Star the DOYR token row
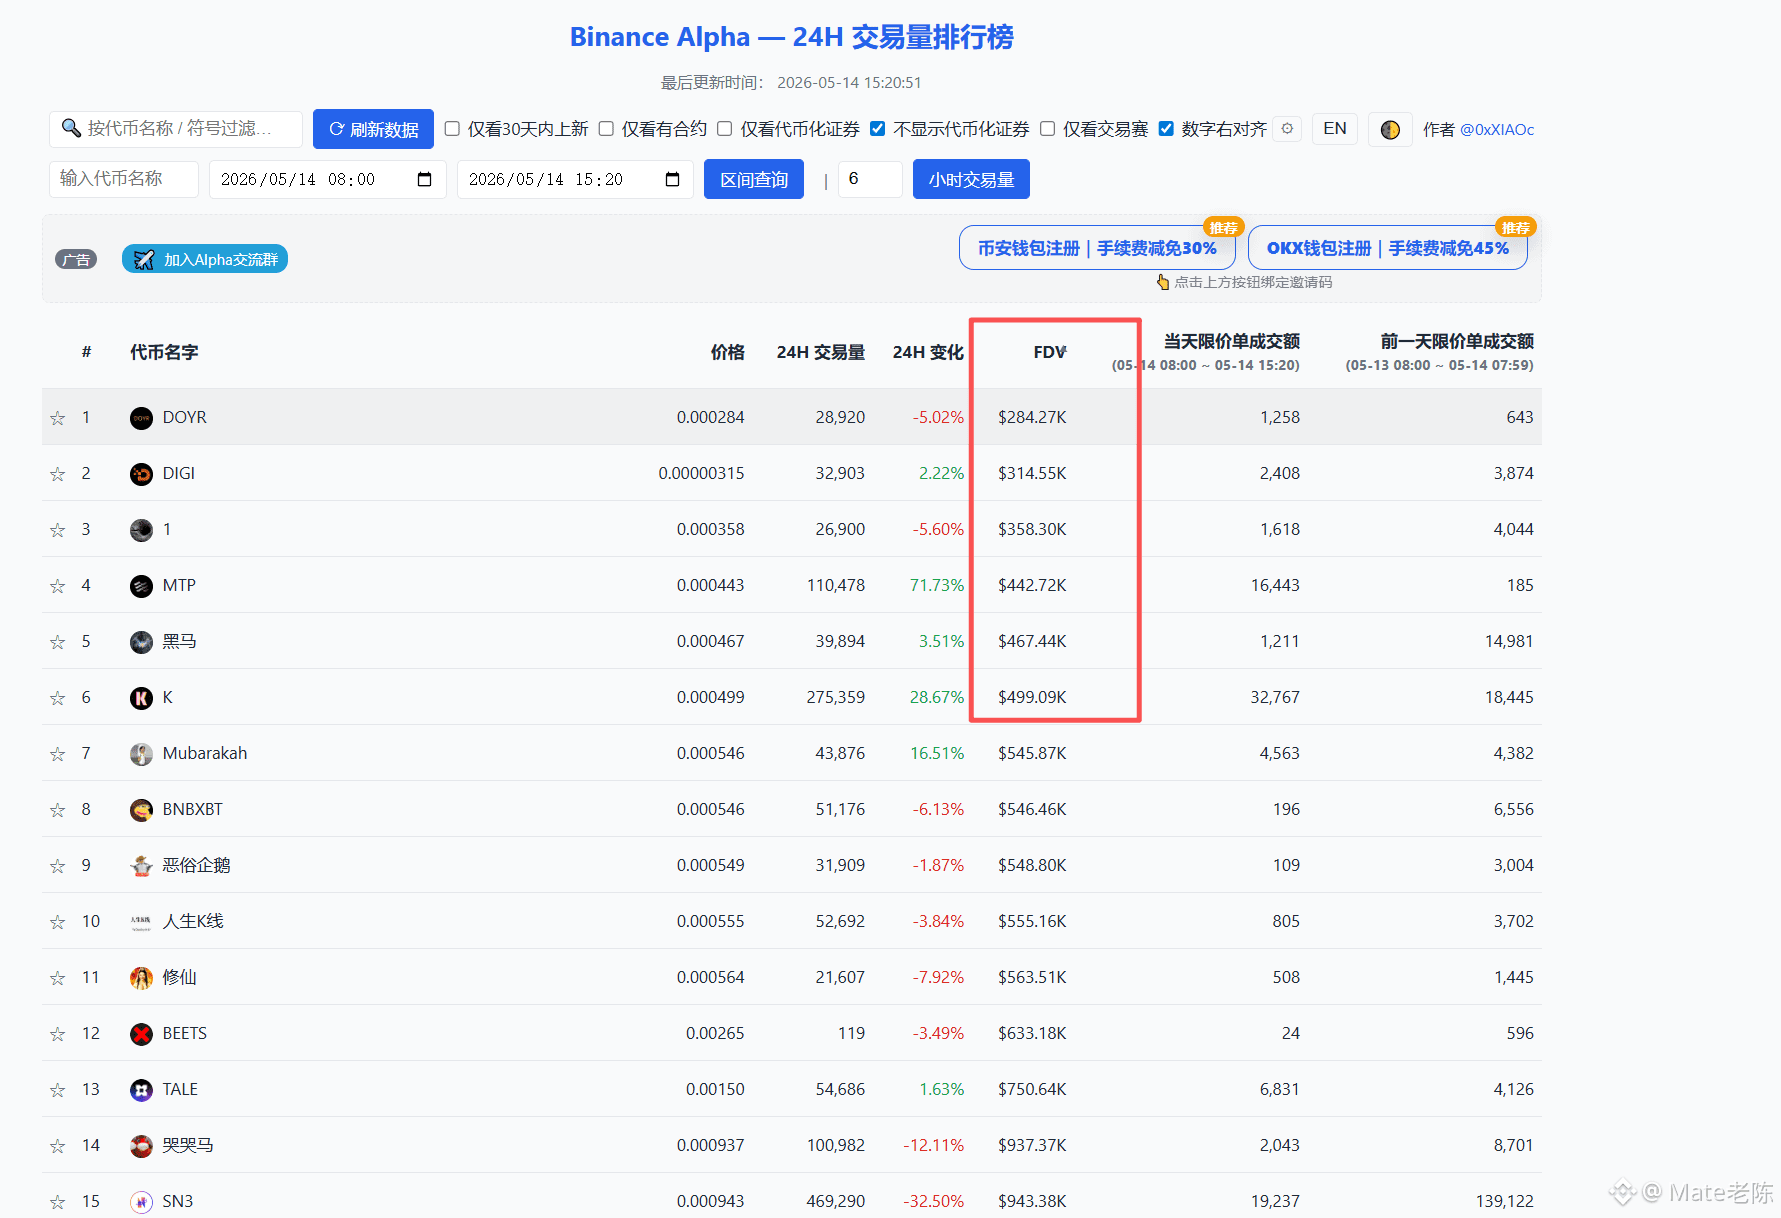Image resolution: width=1781 pixels, height=1218 pixels. pyautogui.click(x=58, y=418)
